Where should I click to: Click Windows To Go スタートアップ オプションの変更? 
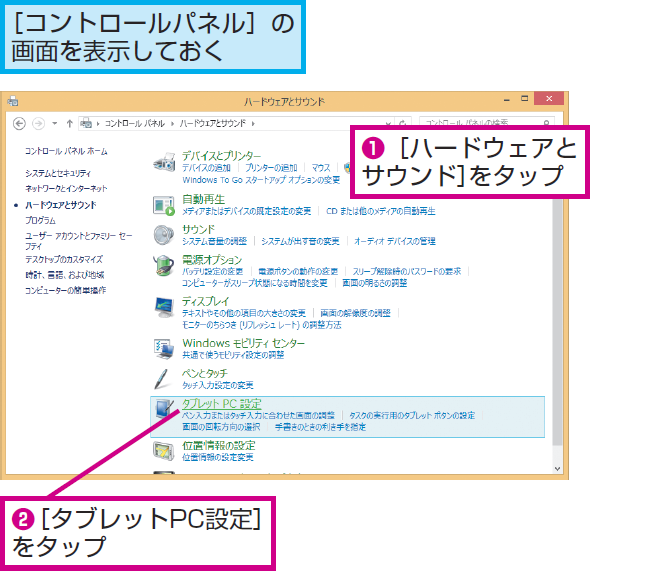coord(261,180)
